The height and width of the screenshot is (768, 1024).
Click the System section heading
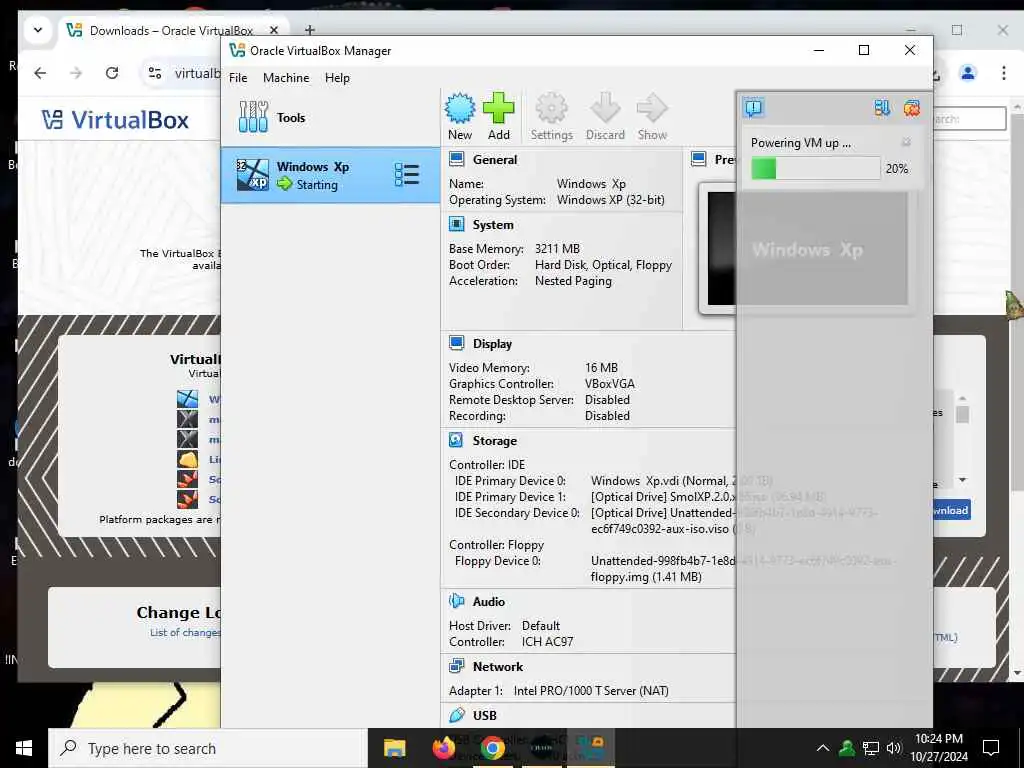point(493,225)
